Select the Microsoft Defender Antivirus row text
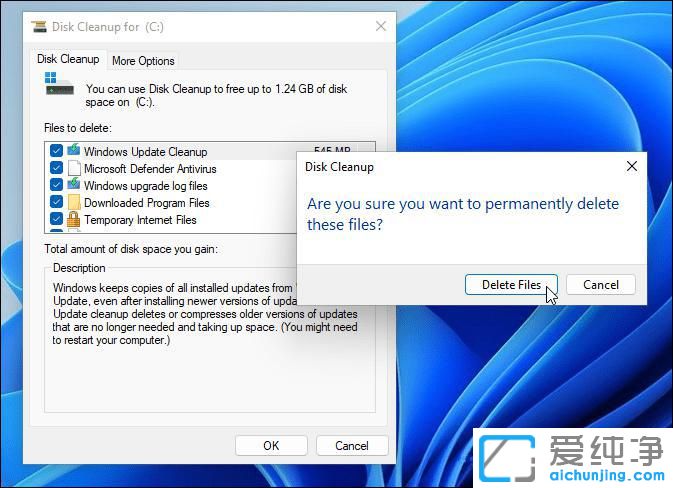The image size is (673, 488). [150, 169]
